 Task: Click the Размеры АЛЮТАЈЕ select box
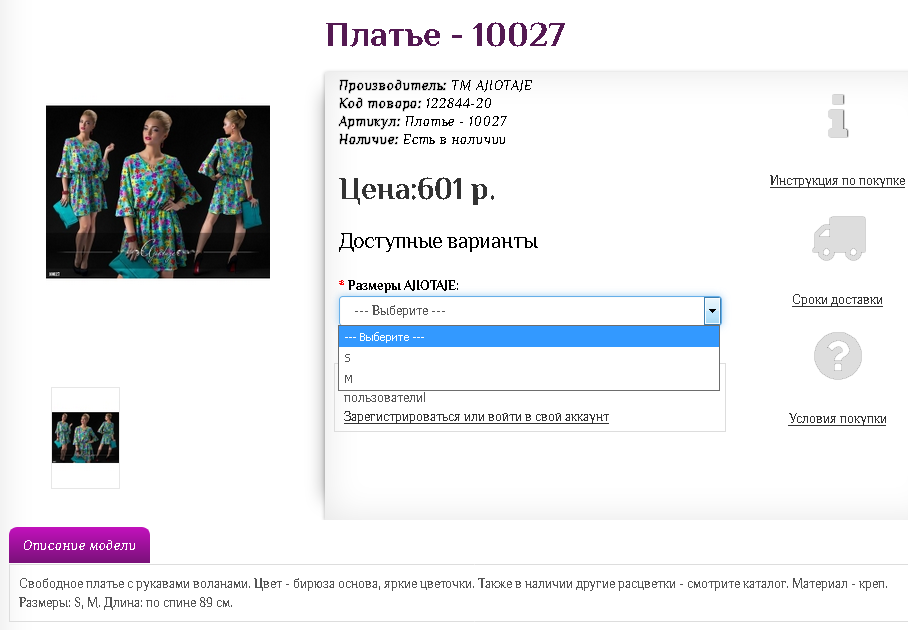click(x=530, y=311)
